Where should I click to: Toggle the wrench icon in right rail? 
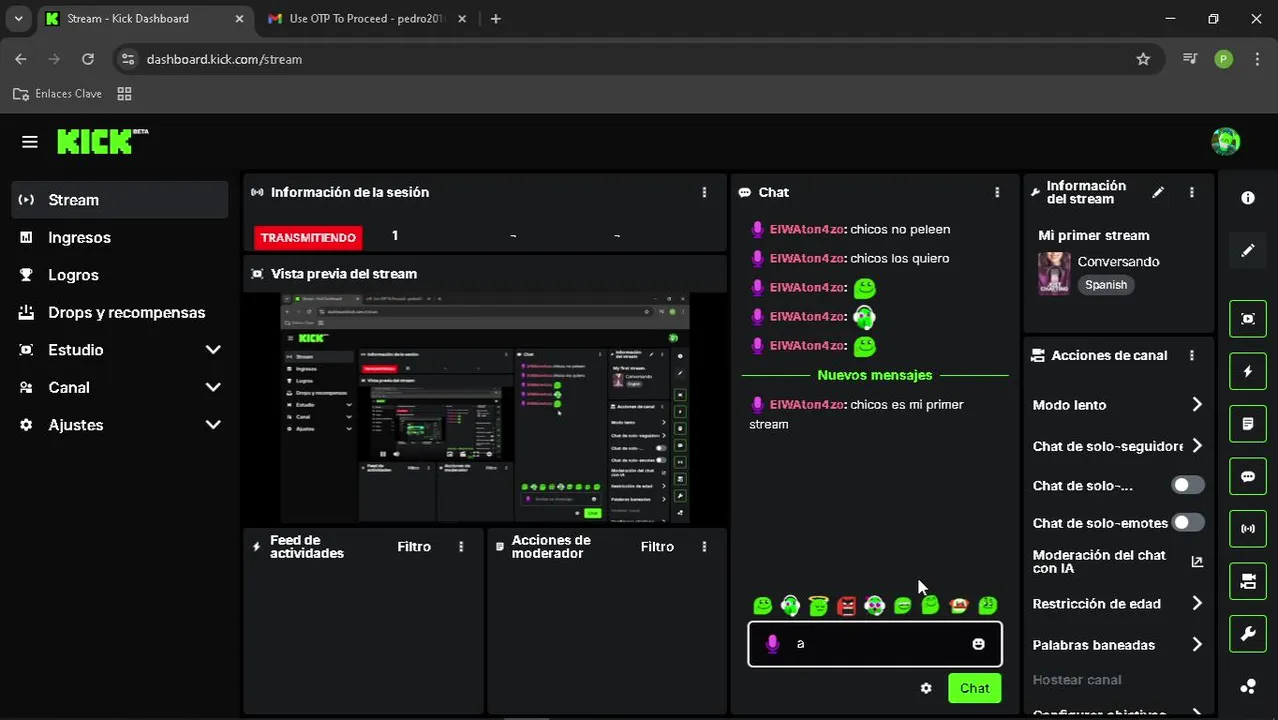coord(1248,633)
